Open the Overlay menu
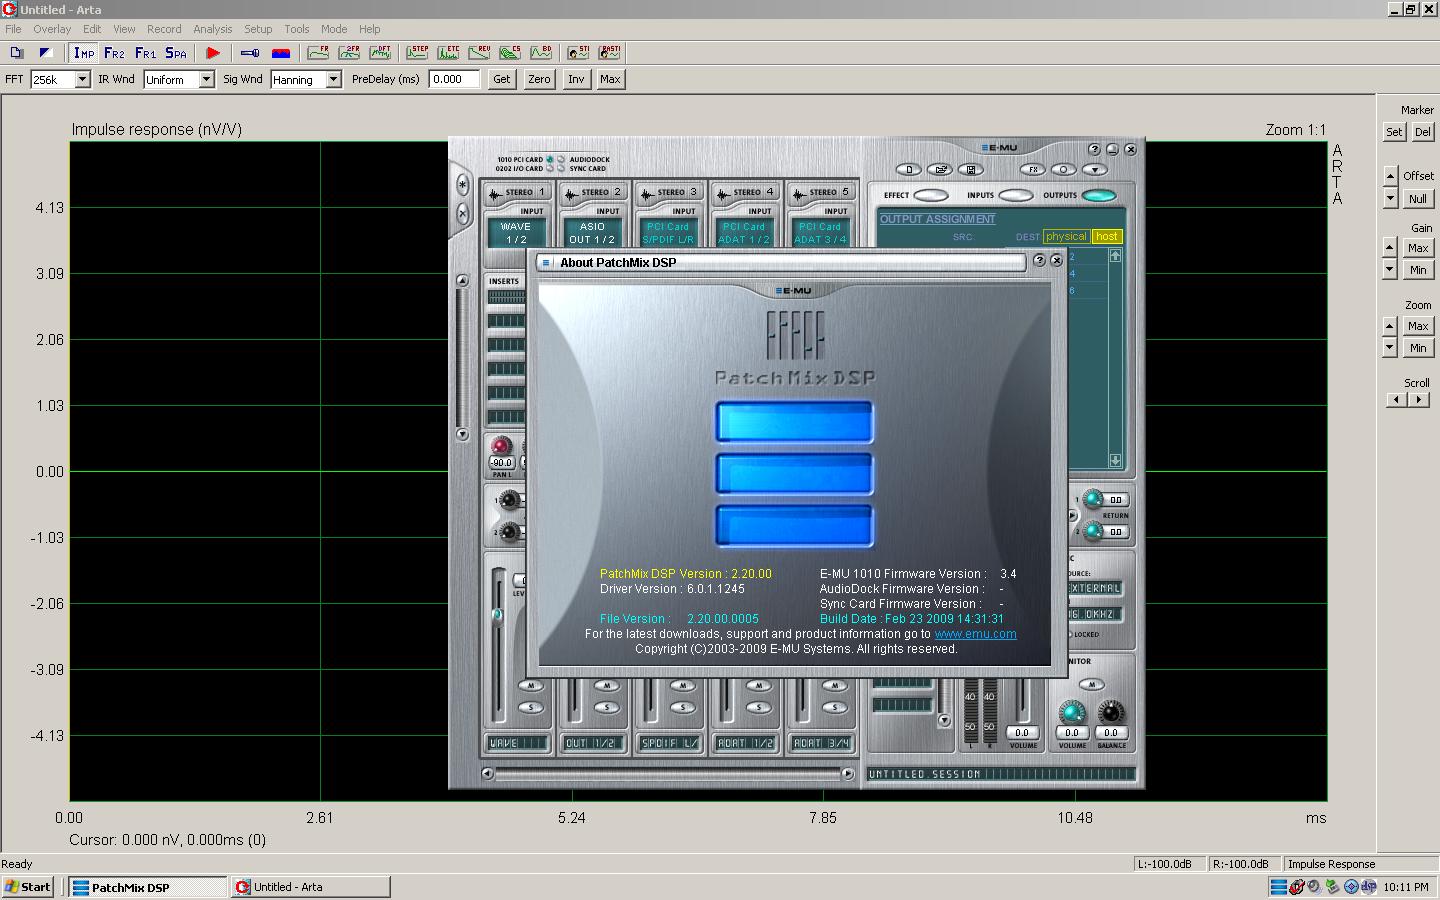1440x900 pixels. tap(52, 29)
